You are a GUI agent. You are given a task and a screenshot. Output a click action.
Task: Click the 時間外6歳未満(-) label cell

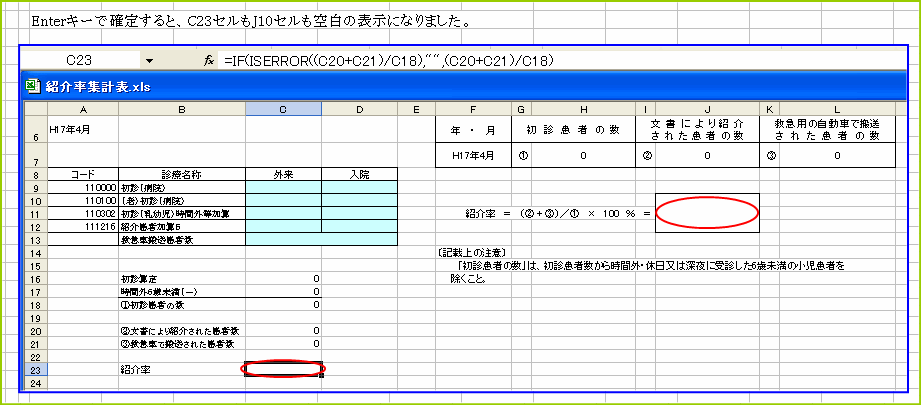182,291
